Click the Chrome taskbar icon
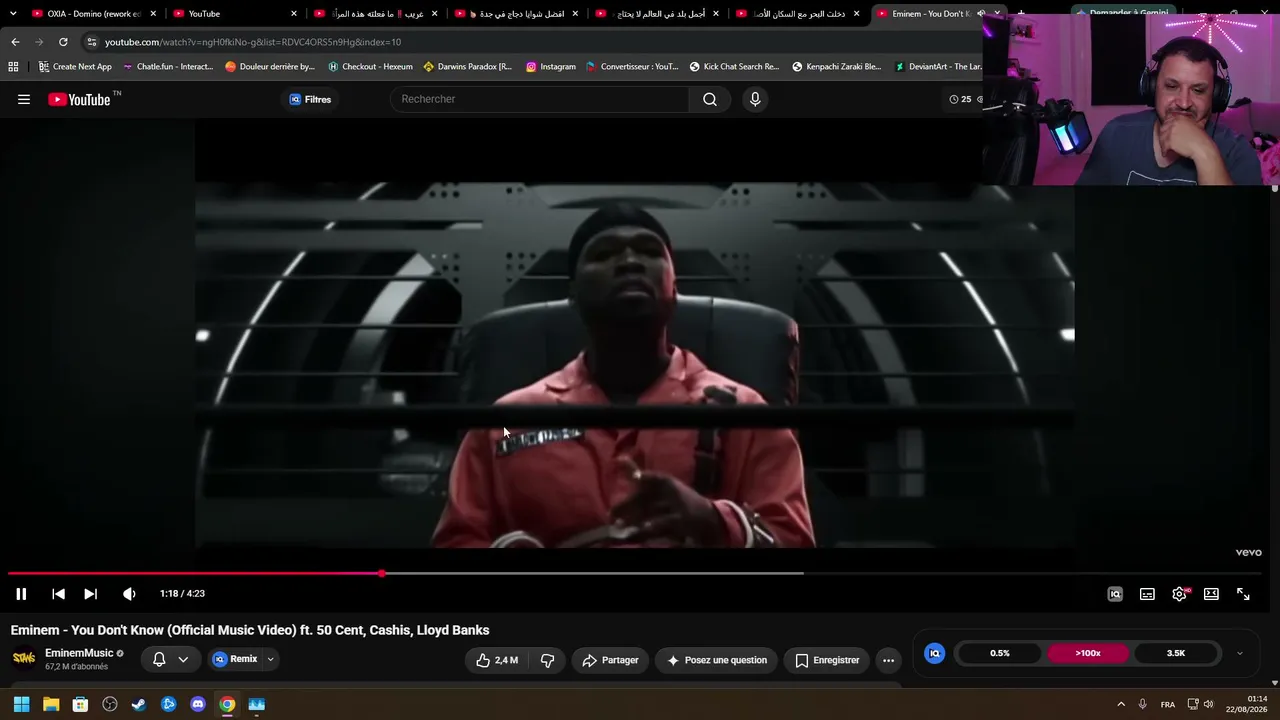This screenshot has width=1280, height=720. [x=227, y=704]
